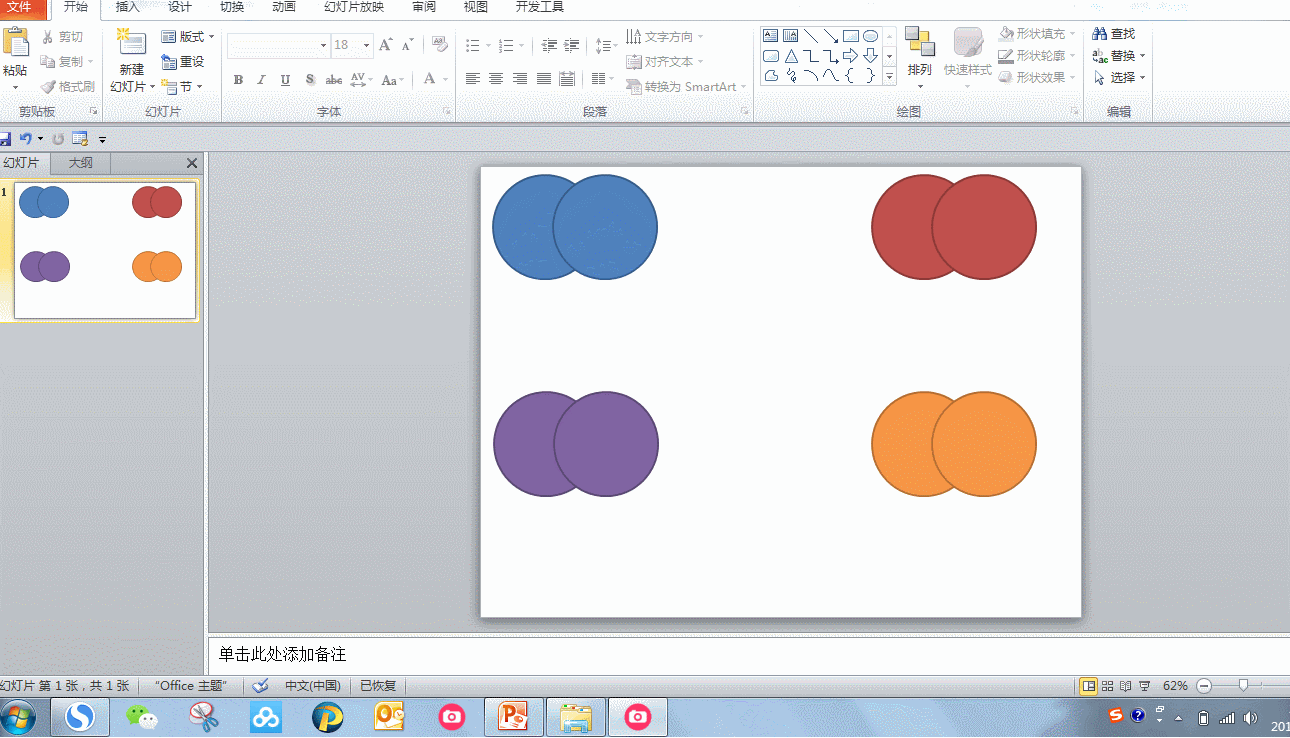Expand the Select (选择) dropdown menu

point(1121,78)
